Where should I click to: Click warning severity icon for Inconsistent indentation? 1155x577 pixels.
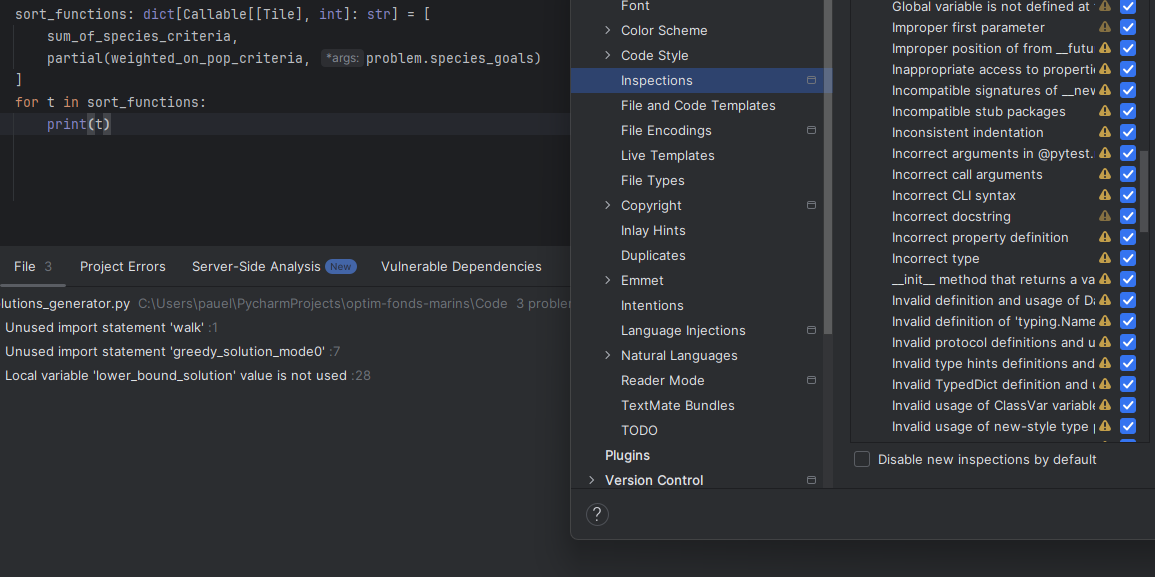coord(1105,133)
